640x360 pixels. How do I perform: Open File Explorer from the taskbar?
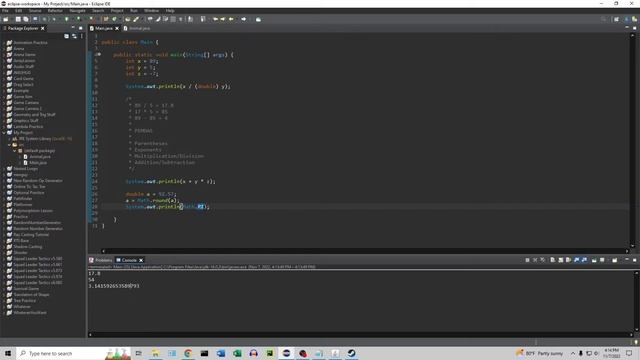point(155,353)
